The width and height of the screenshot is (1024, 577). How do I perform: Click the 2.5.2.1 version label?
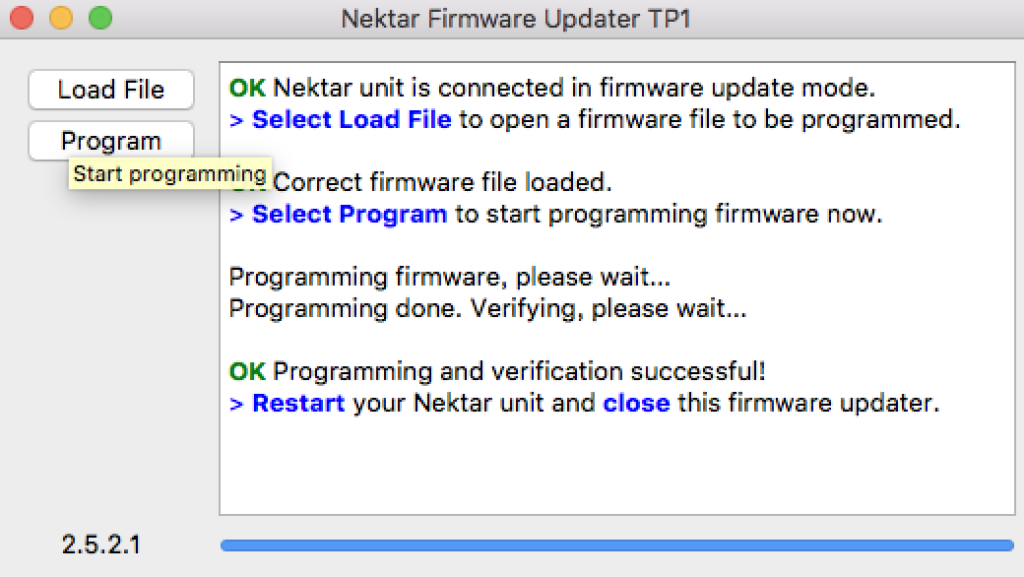pyautogui.click(x=101, y=545)
